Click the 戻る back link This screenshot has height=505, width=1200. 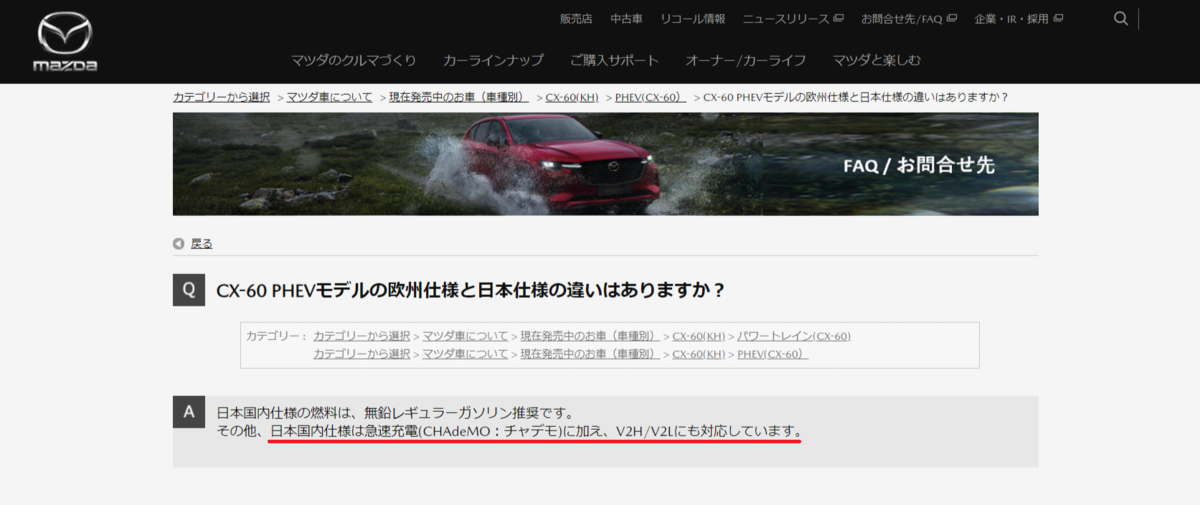201,243
